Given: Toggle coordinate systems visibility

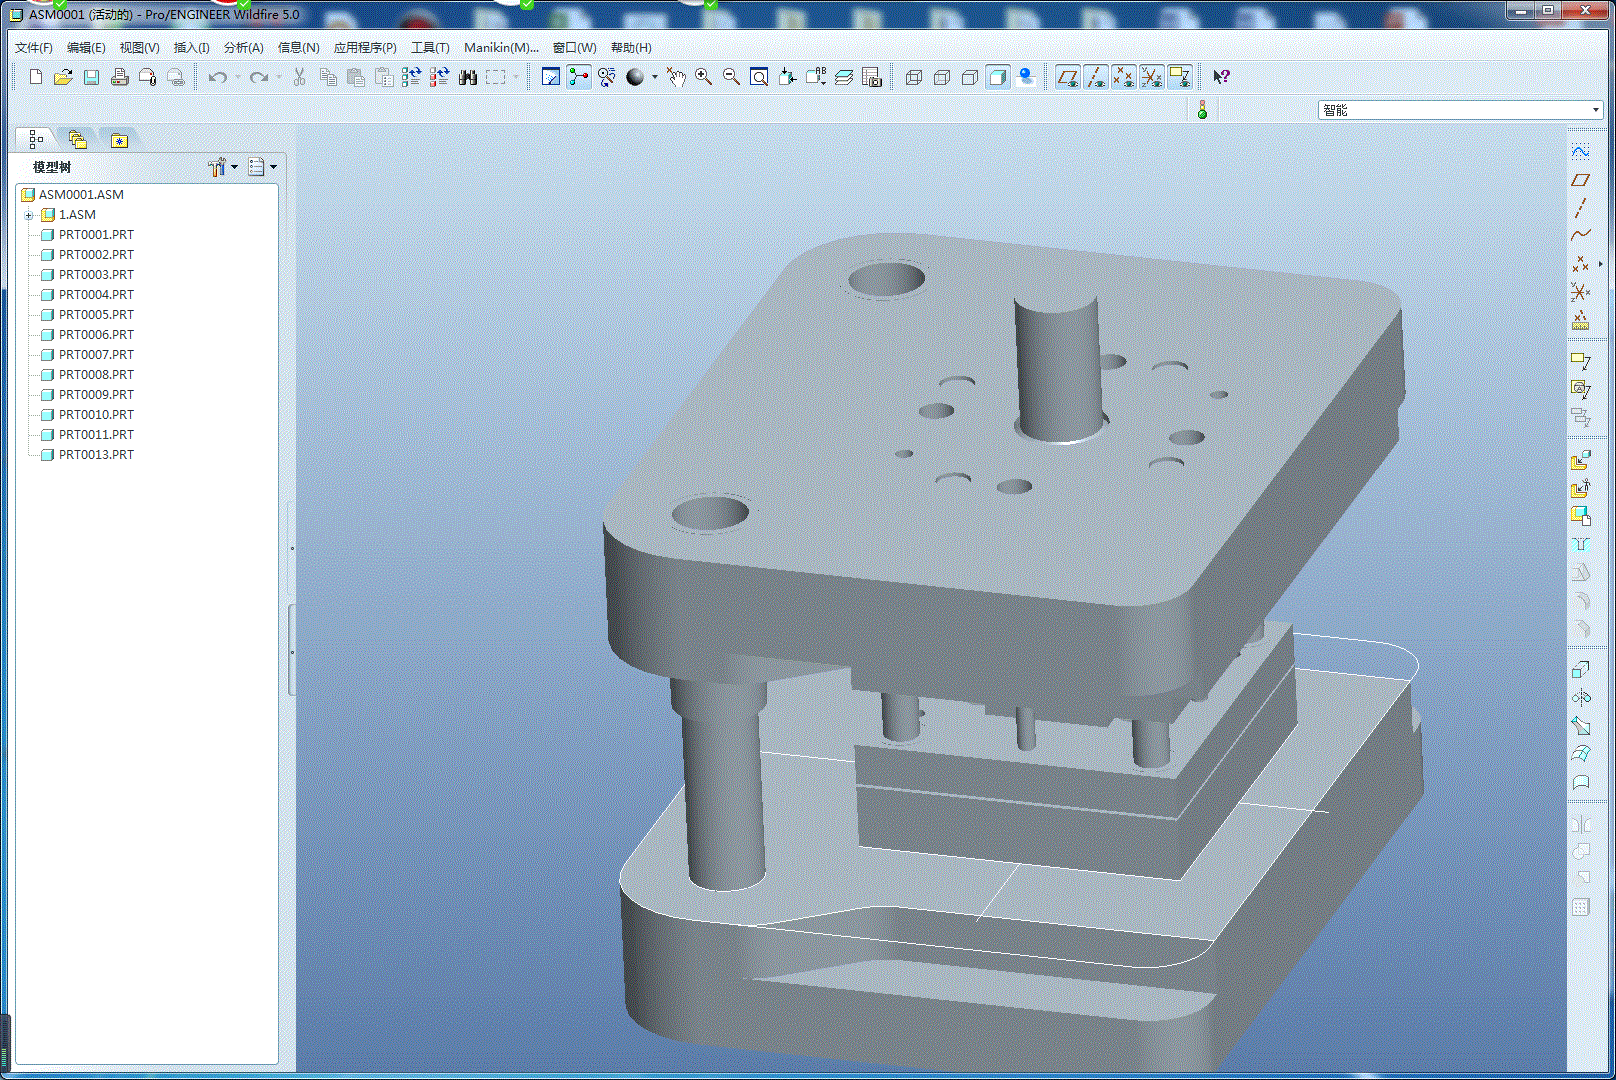Looking at the screenshot, I should (x=1151, y=77).
